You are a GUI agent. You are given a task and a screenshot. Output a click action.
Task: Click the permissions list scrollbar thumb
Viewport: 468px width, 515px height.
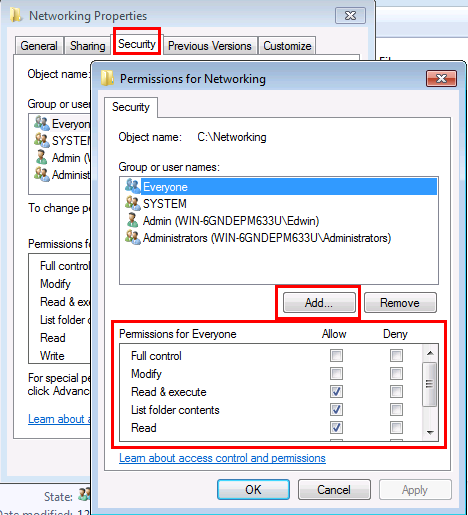430,384
